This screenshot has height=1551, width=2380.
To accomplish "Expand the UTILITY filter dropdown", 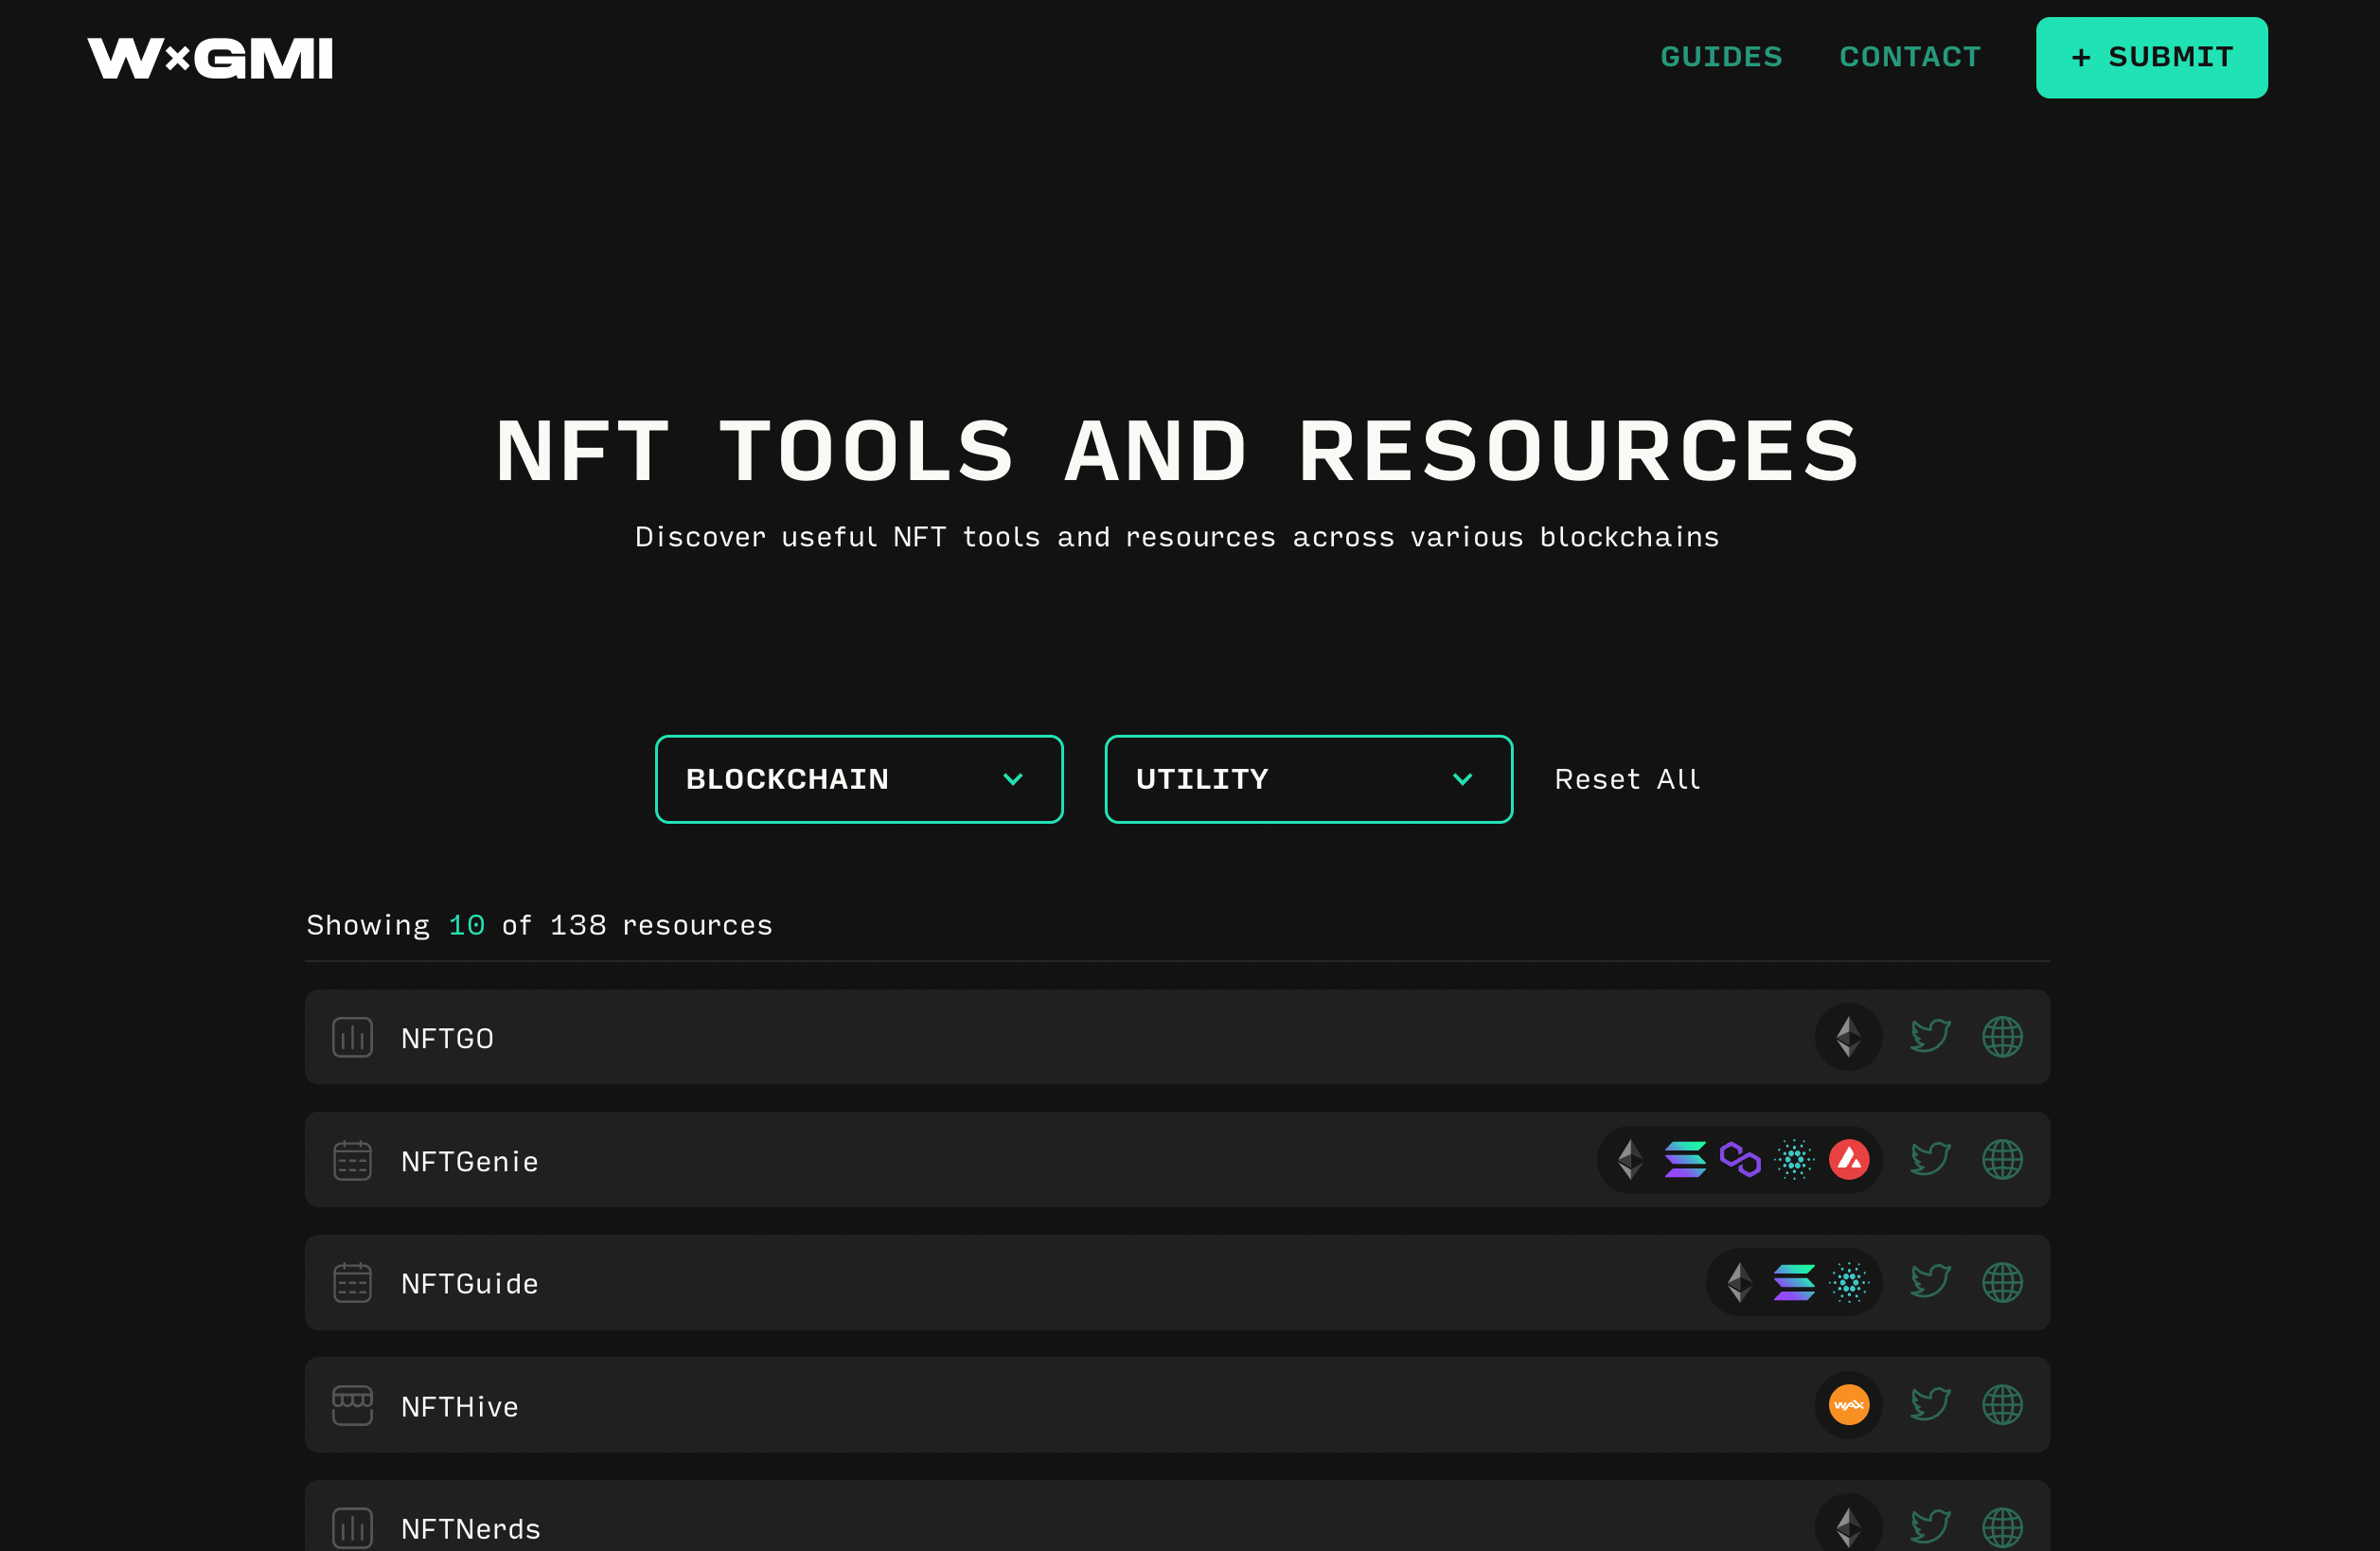I will coord(1308,779).
